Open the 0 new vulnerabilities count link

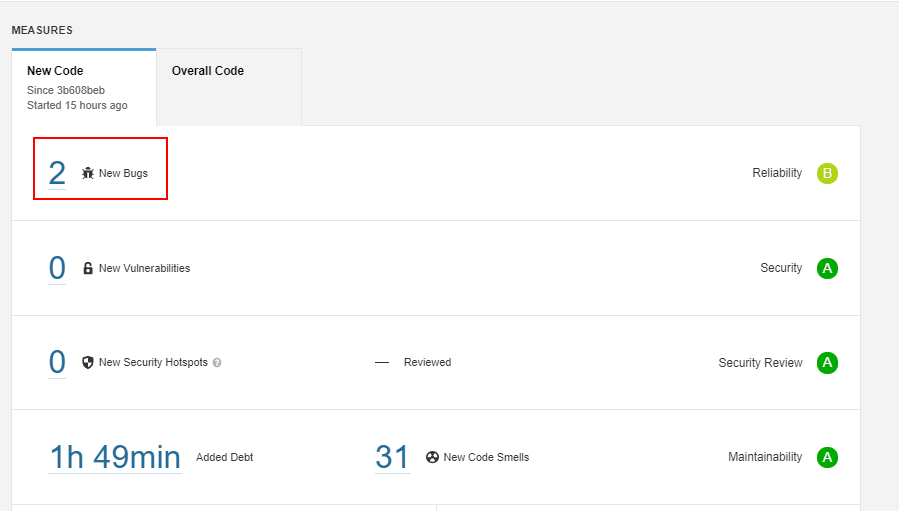57,268
